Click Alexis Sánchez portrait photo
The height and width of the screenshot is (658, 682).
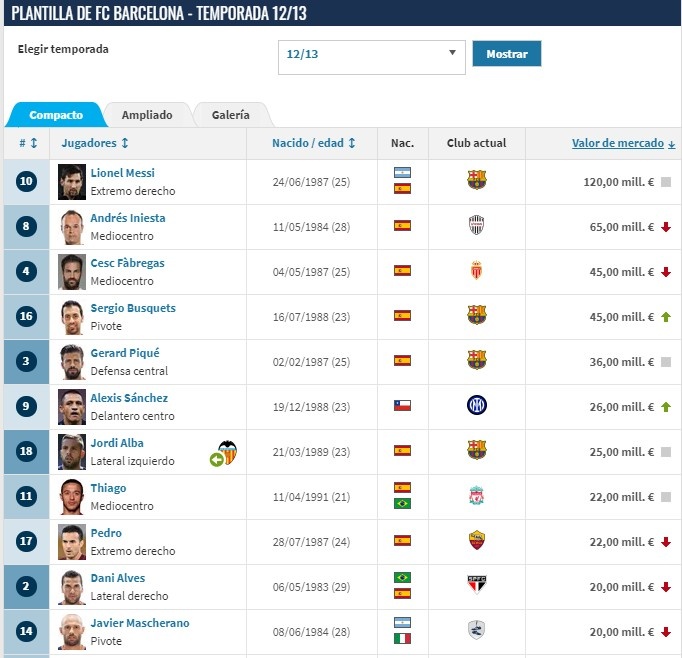pyautogui.click(x=72, y=407)
